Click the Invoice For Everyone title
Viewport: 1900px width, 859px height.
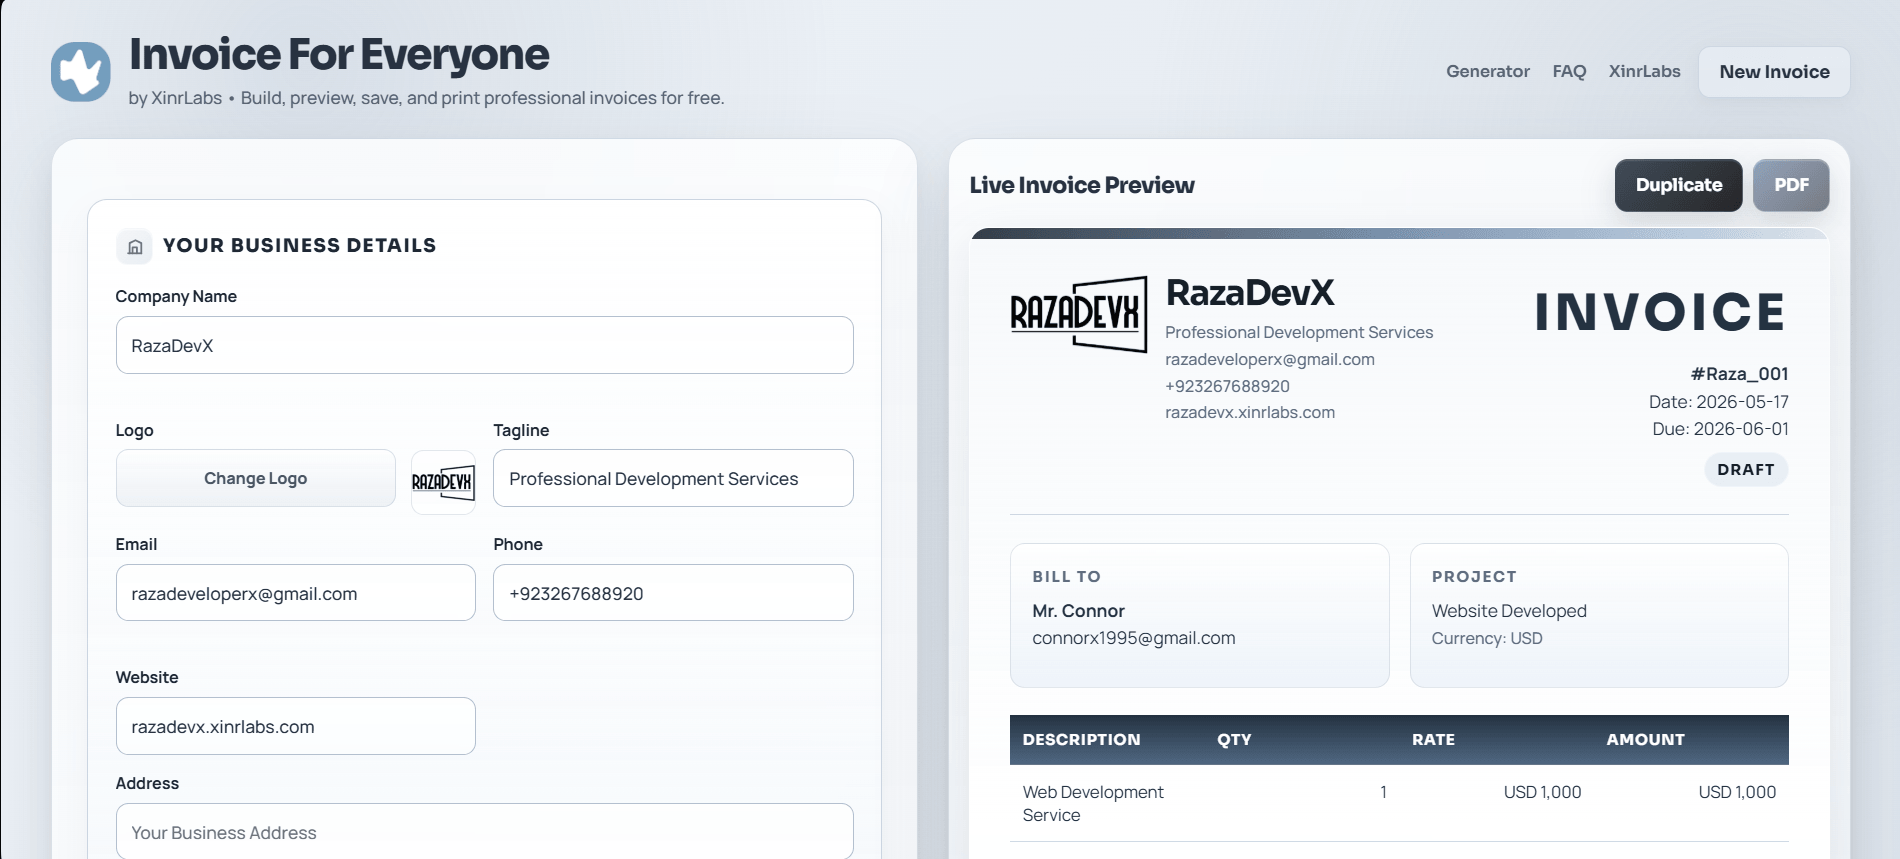point(339,55)
